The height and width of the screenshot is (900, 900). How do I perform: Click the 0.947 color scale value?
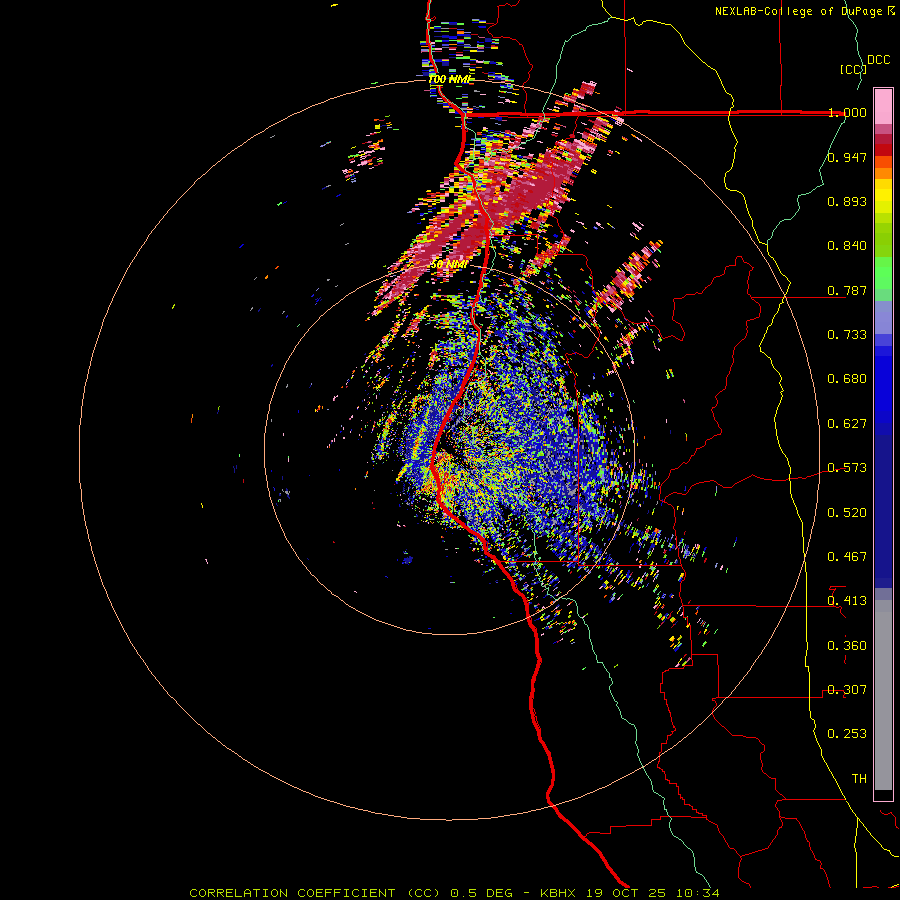(847, 157)
